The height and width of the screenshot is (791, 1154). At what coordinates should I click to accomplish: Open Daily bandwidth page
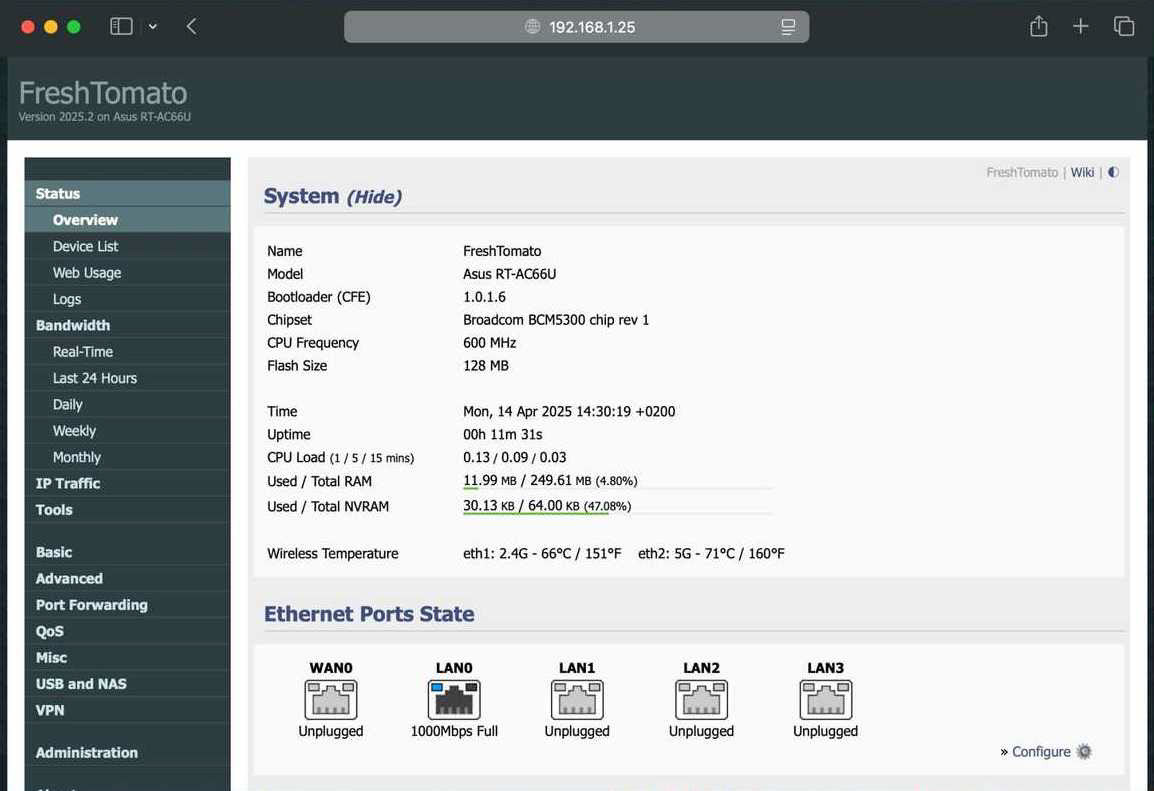pyautogui.click(x=127, y=405)
